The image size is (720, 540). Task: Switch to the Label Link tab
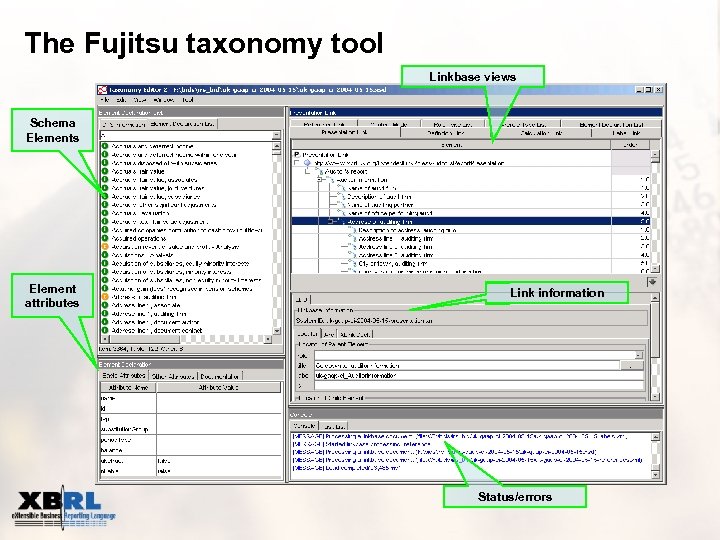pyautogui.click(x=626, y=133)
